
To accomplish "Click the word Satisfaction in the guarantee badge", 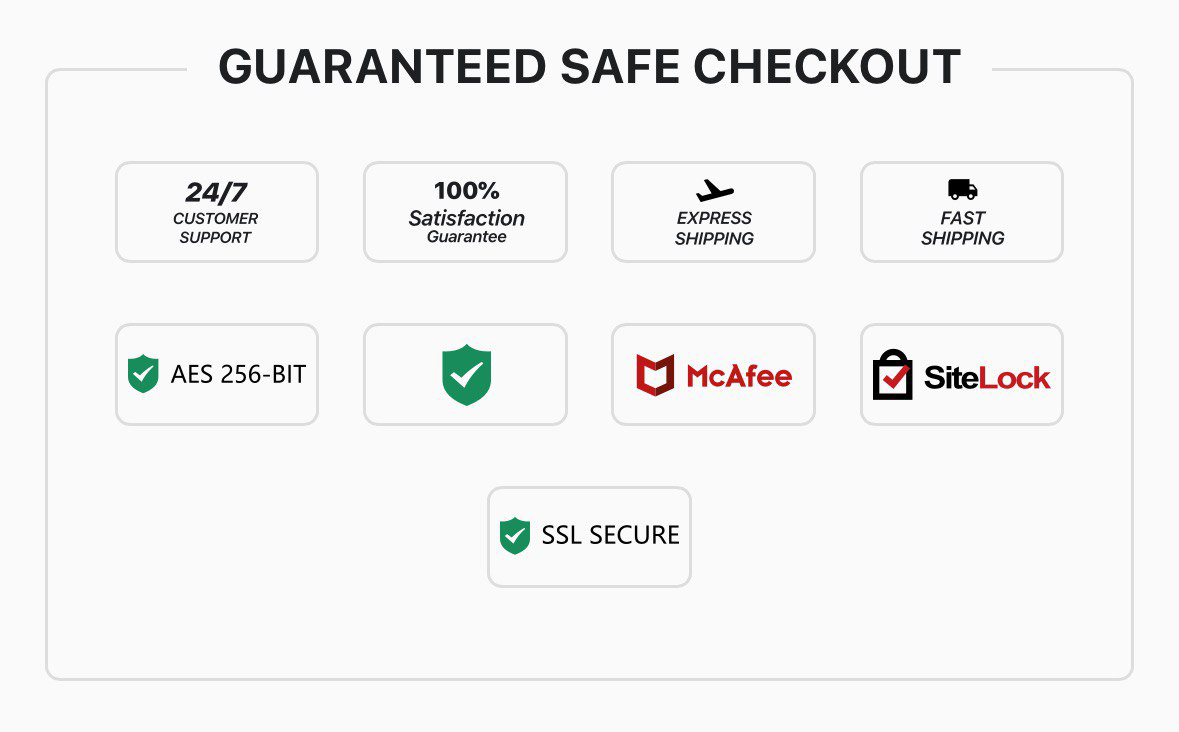I will (x=466, y=218).
